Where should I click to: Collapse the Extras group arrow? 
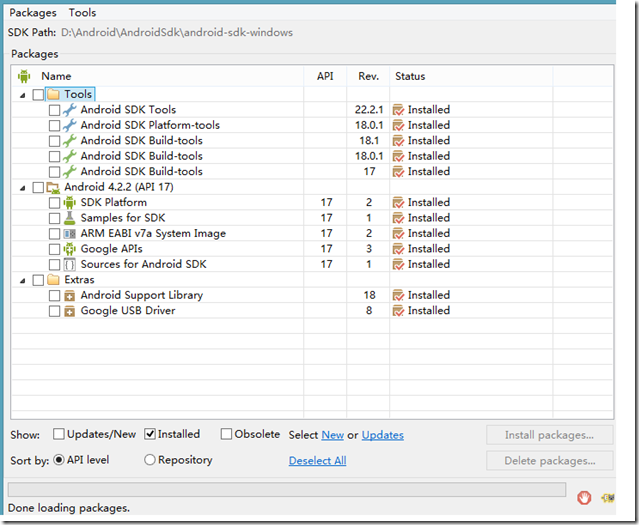[x=23, y=281]
